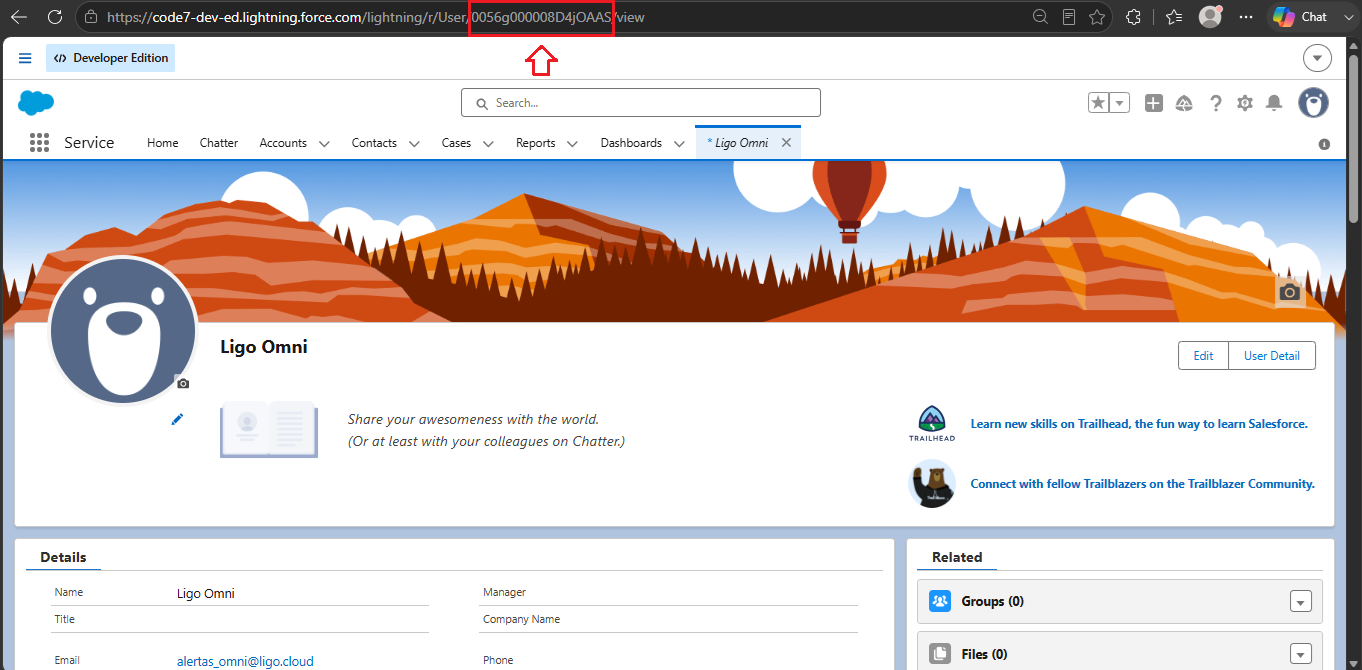Open Salesforce Help question mark
Viewport: 1362px width, 670px height.
tap(1215, 102)
